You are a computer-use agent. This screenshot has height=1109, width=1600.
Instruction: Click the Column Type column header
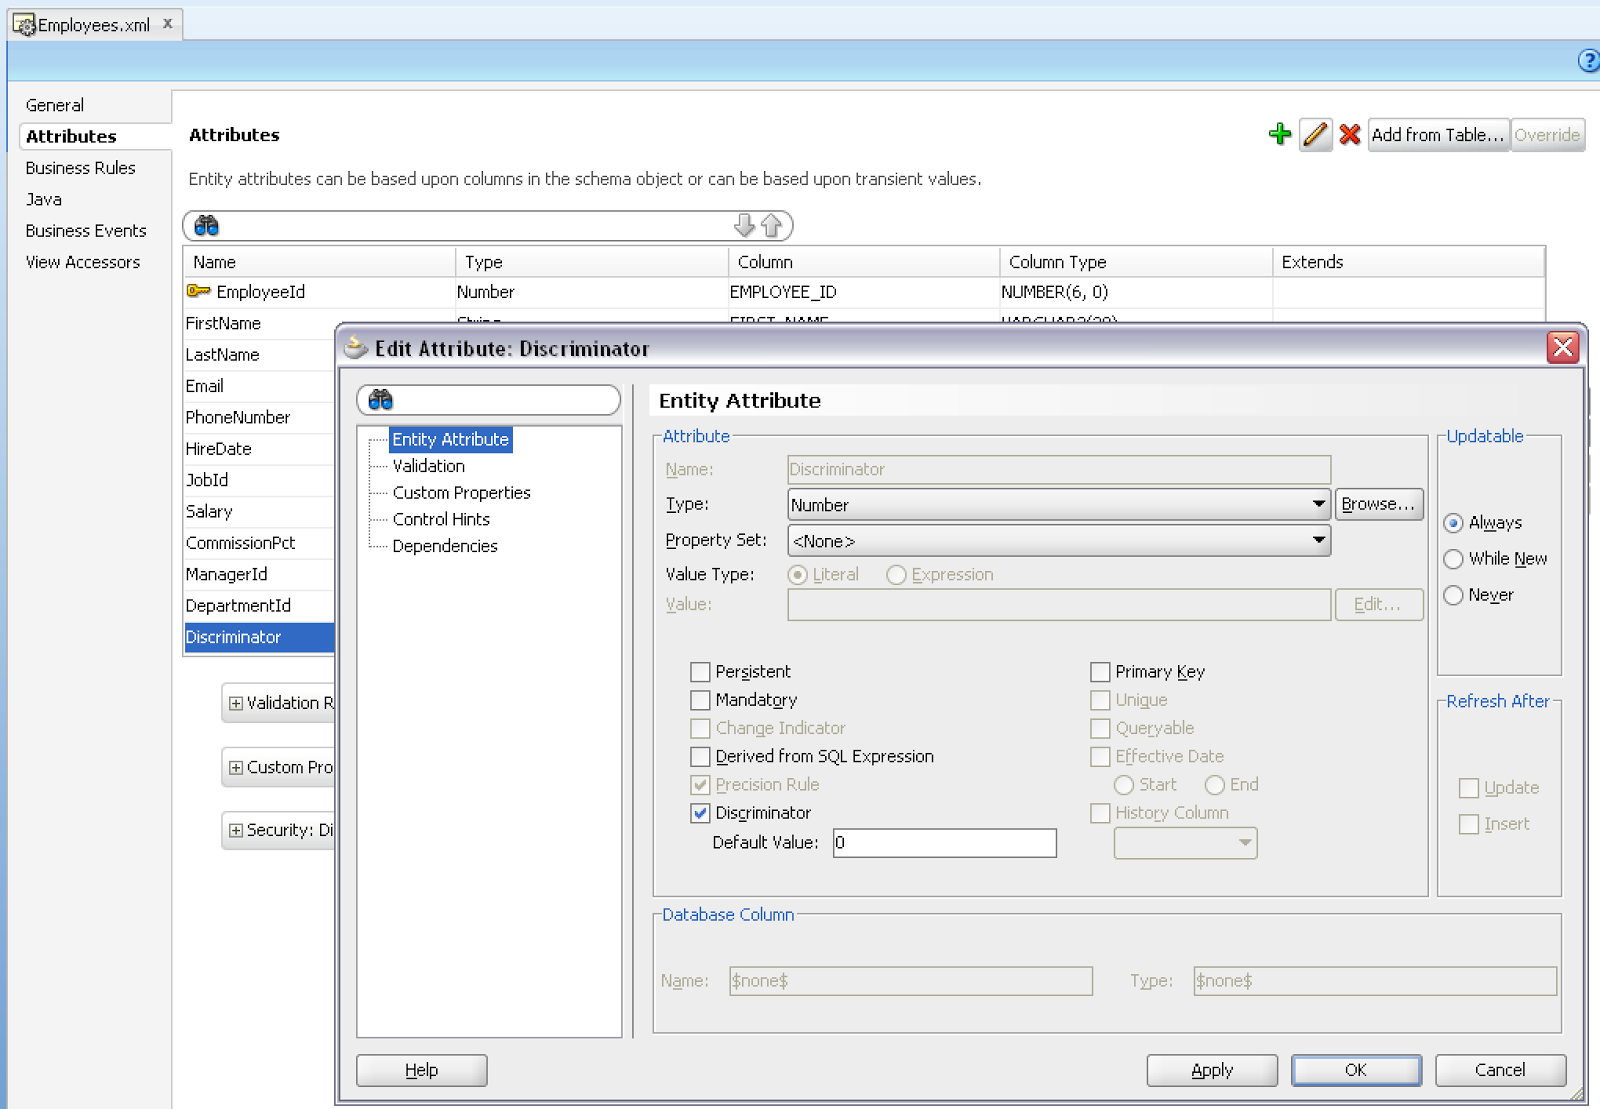point(1135,262)
